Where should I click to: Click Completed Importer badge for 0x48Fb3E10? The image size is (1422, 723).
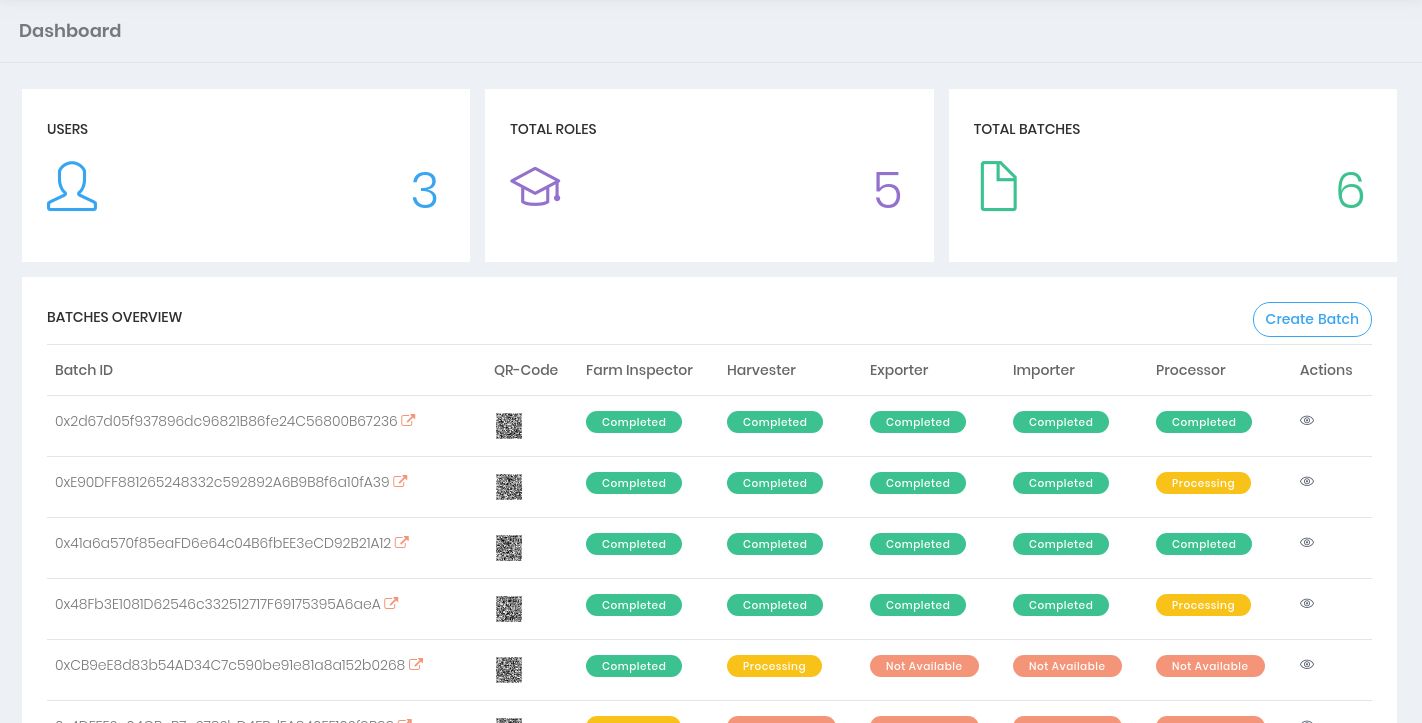1061,605
